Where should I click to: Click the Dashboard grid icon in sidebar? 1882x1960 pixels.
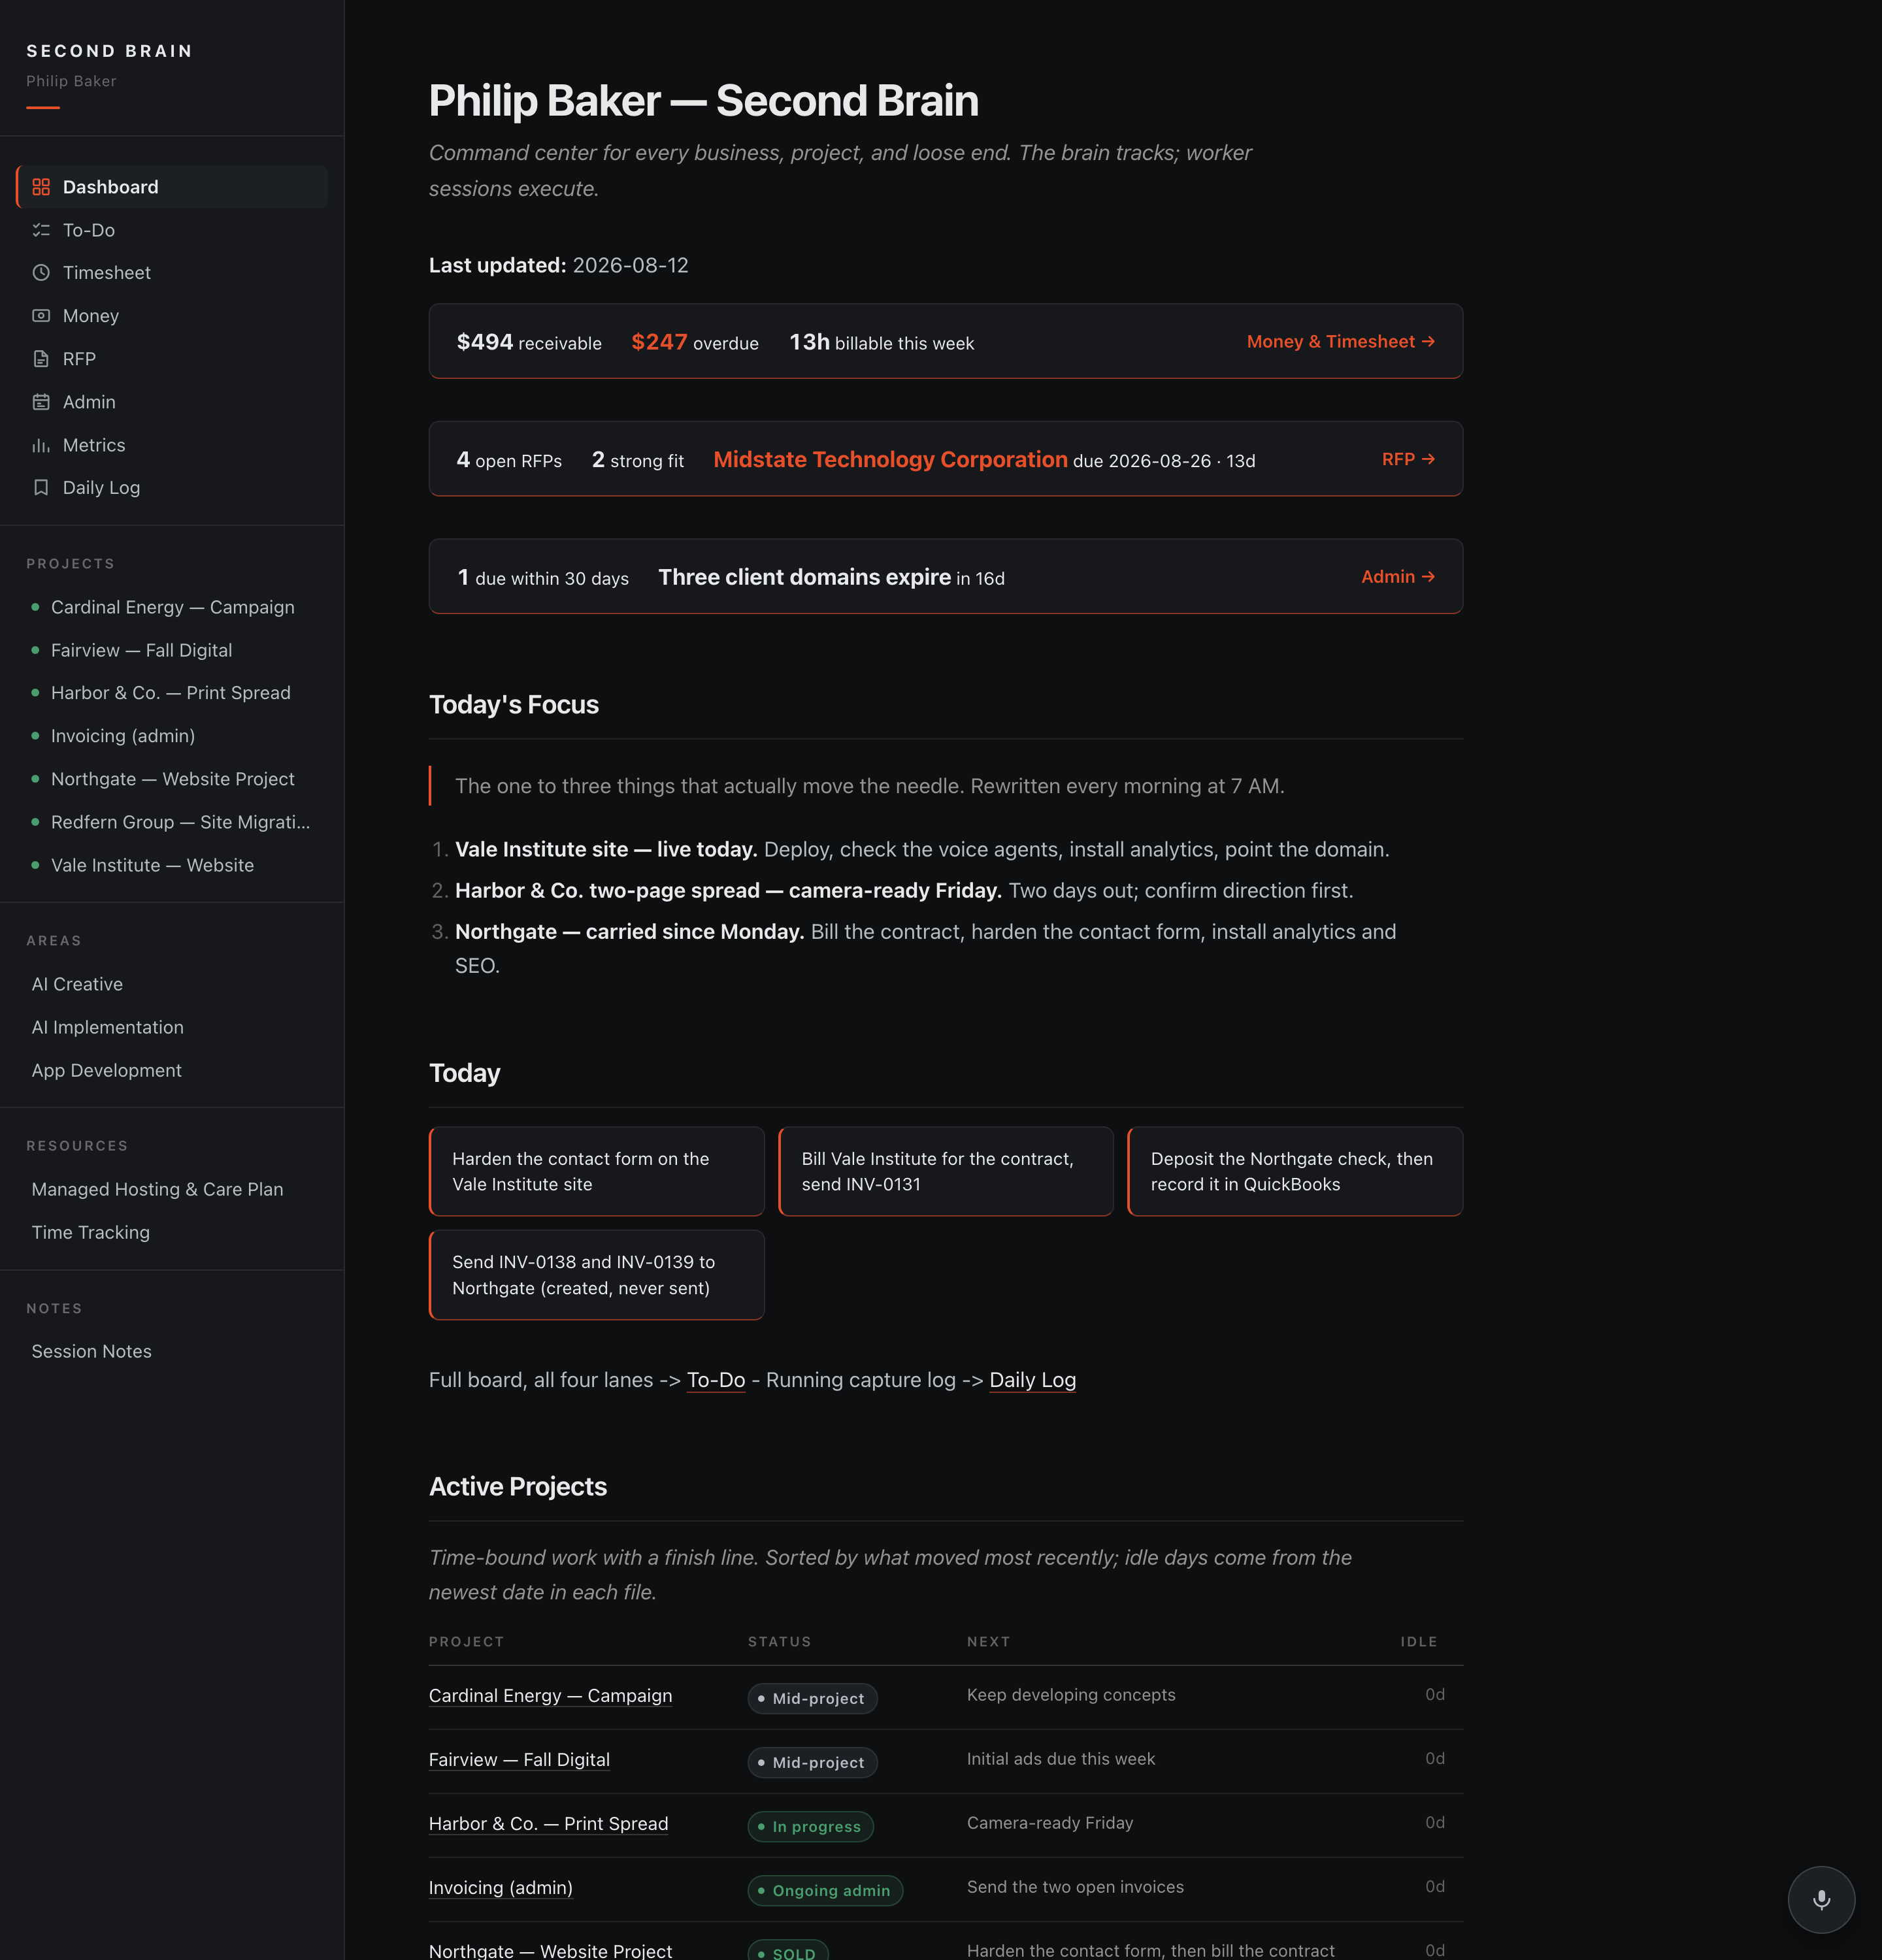click(41, 187)
